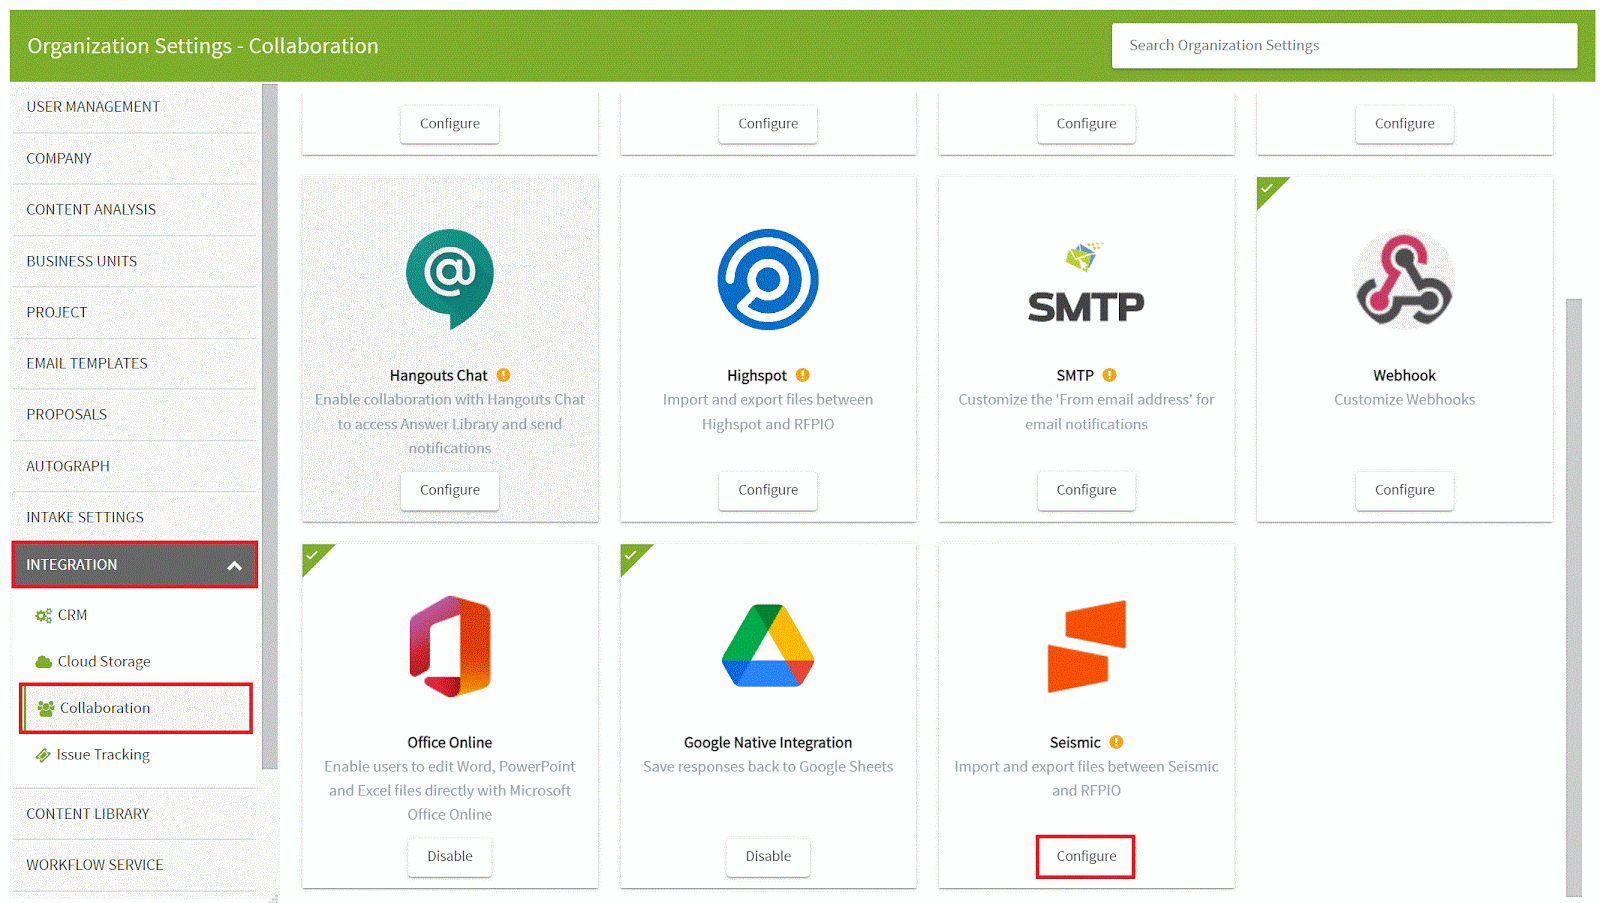Click the info badge next to Hangouts Chat
Screen dimensions: 1600x903
point(503,375)
